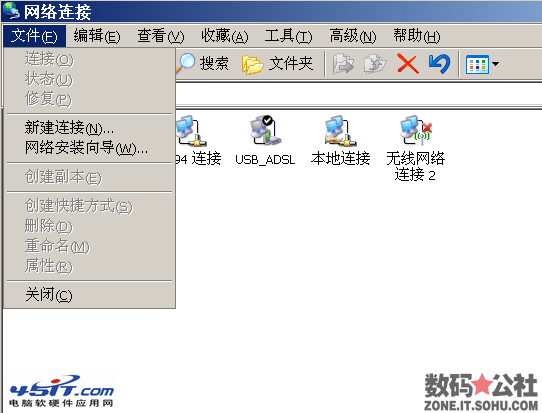Open the 高级(N) advanced menu

[353, 36]
